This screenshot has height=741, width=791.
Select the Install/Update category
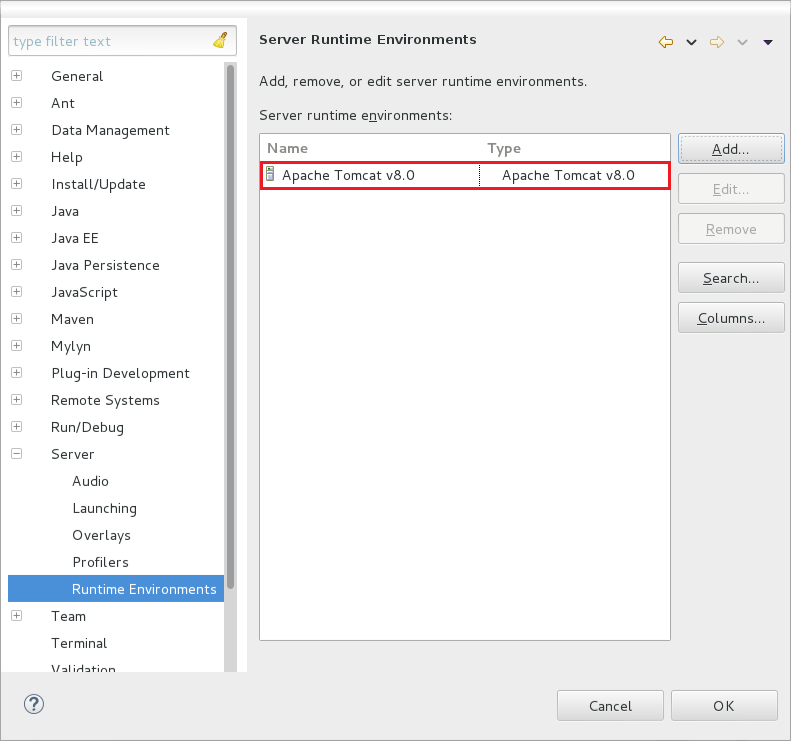click(98, 184)
